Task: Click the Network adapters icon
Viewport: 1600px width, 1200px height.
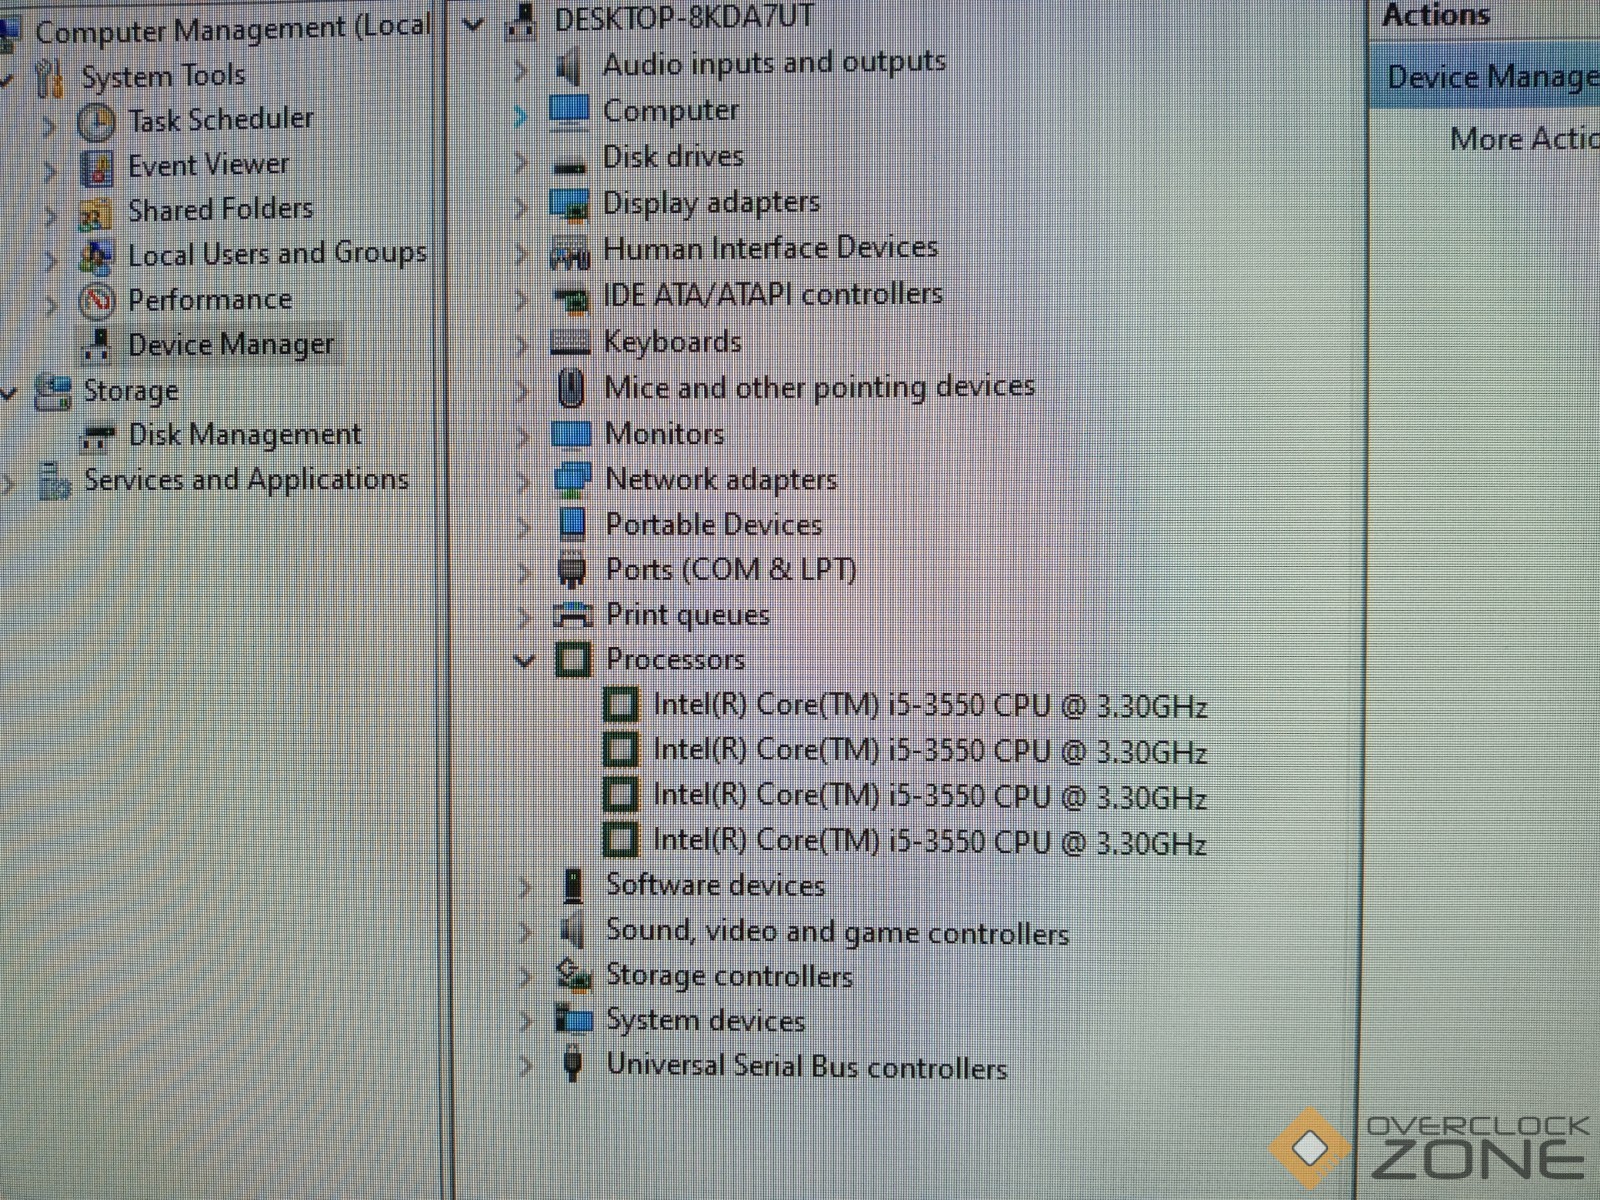Action: pos(573,480)
